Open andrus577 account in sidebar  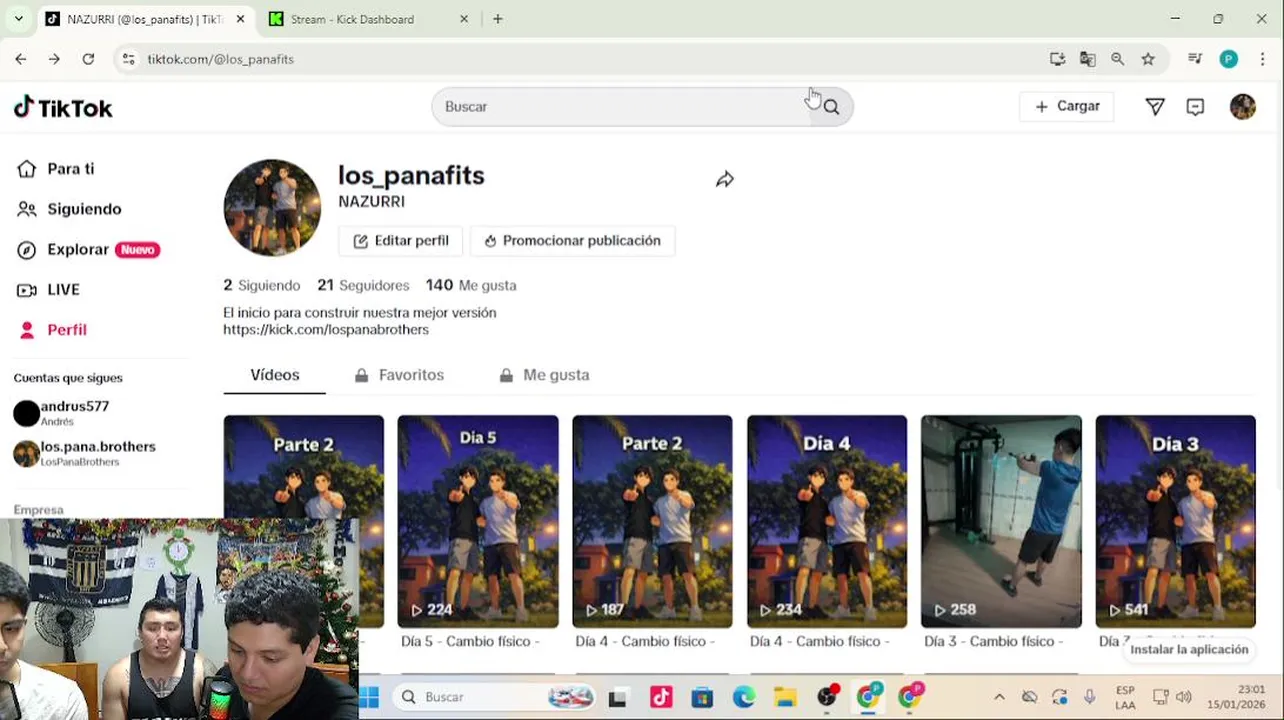click(x=62, y=412)
